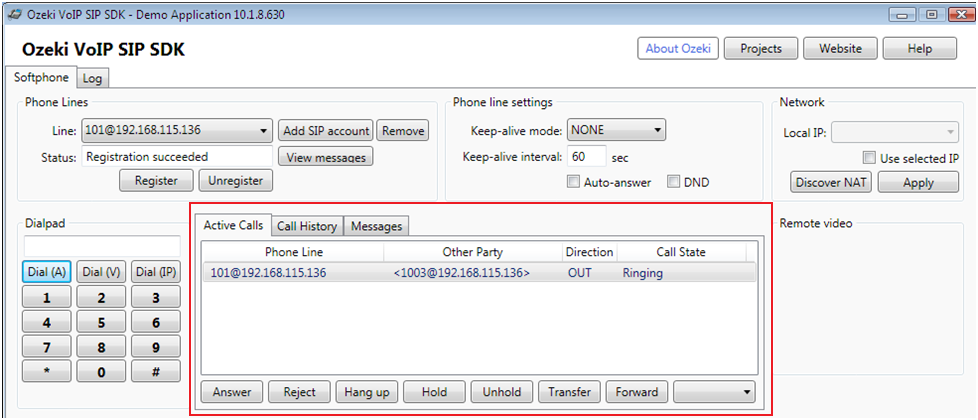Tap dialpad key 9

[156, 347]
